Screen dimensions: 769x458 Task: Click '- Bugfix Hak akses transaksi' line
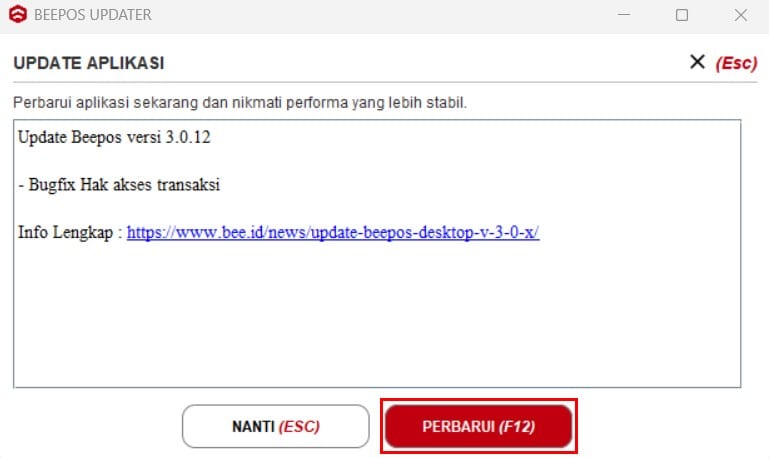(119, 184)
